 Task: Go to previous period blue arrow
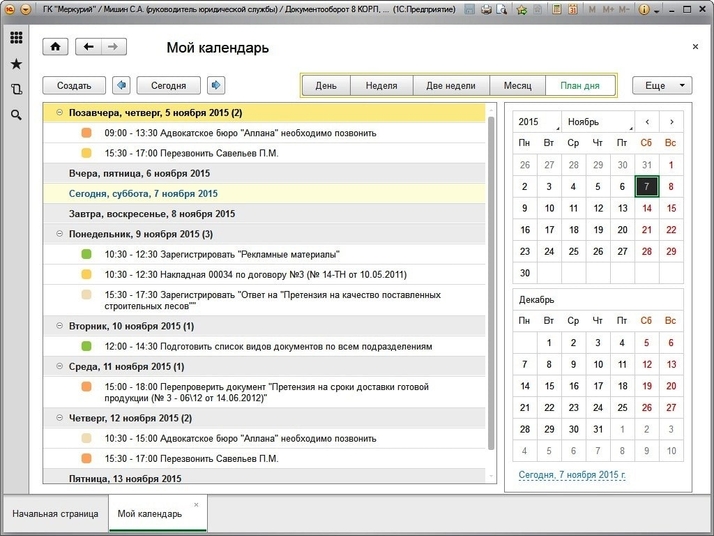[121, 86]
